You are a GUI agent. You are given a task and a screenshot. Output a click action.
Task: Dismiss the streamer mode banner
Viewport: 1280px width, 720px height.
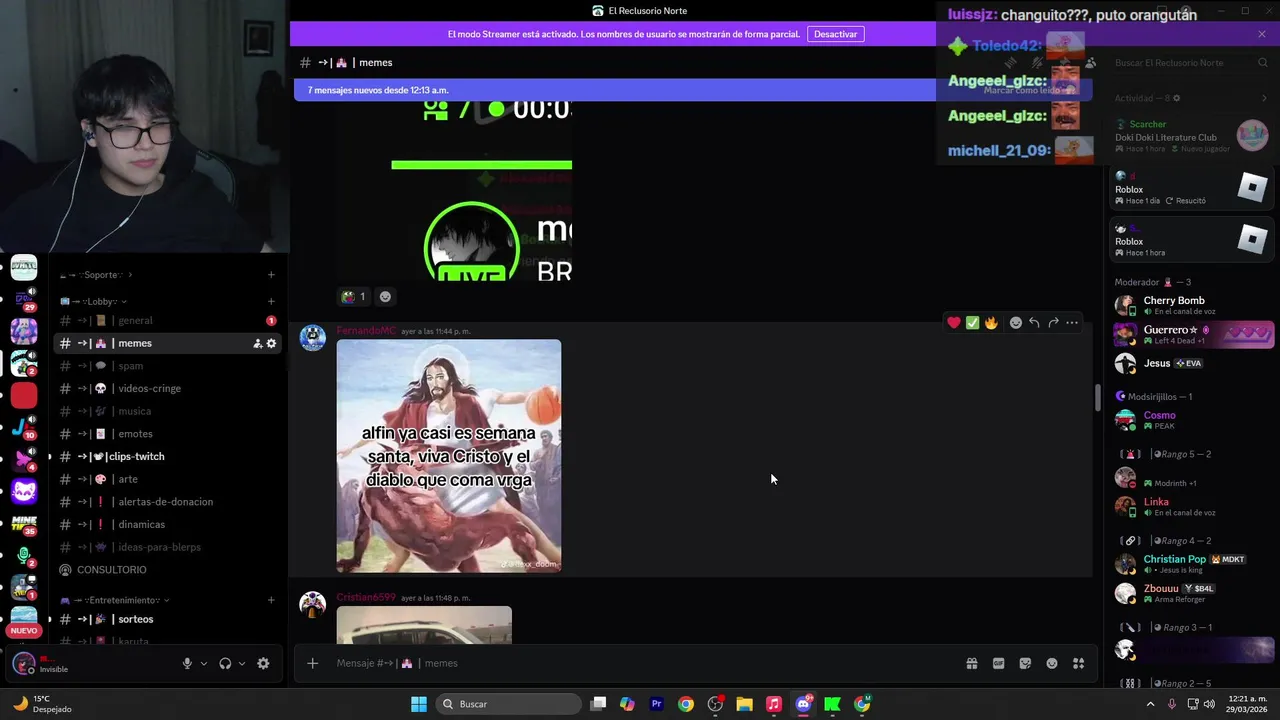1262,34
